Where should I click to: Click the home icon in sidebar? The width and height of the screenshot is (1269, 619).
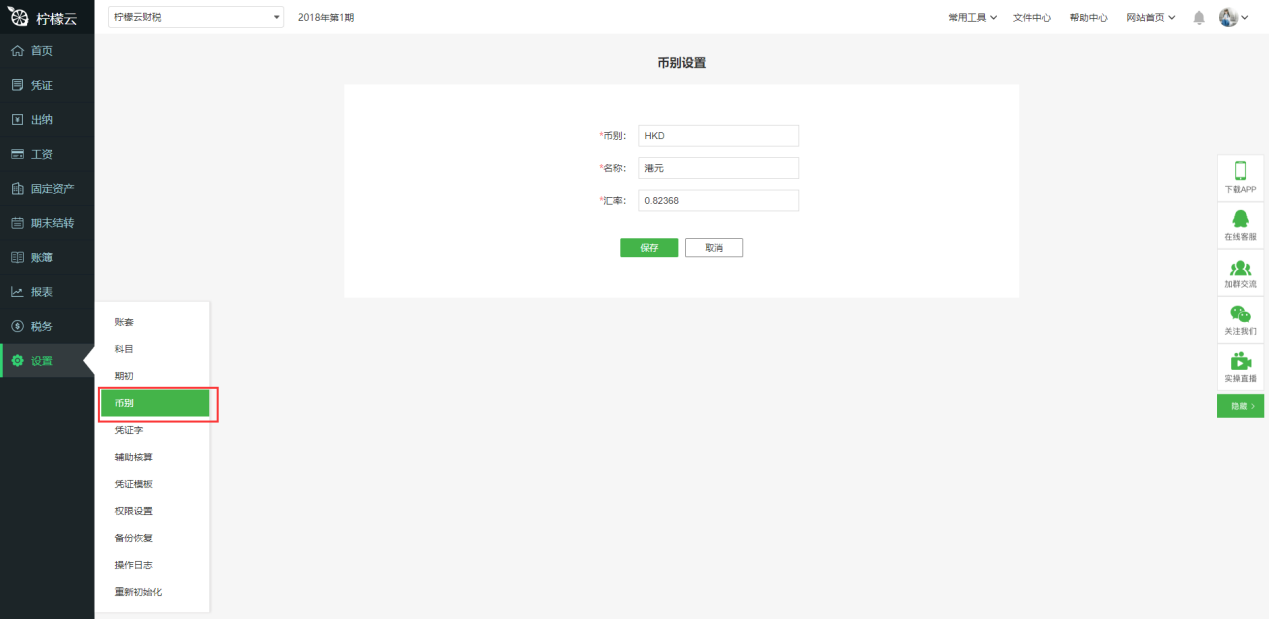(x=17, y=51)
